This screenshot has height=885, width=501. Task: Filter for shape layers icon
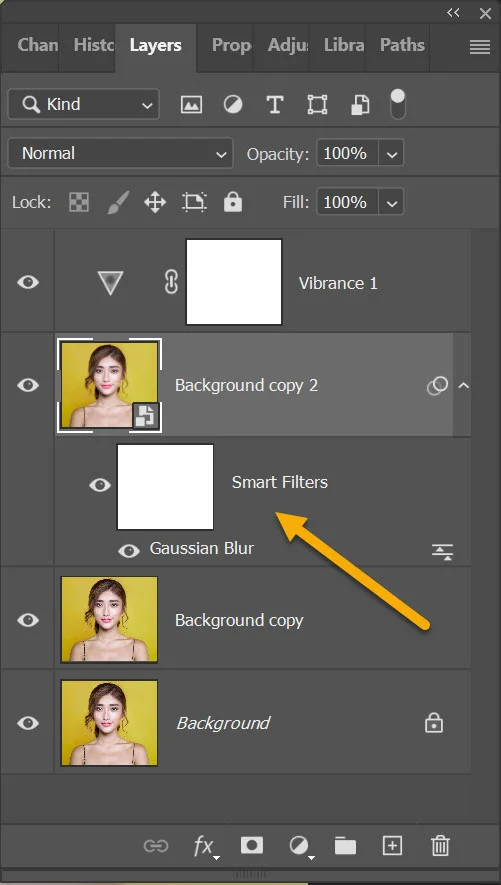tap(317, 104)
